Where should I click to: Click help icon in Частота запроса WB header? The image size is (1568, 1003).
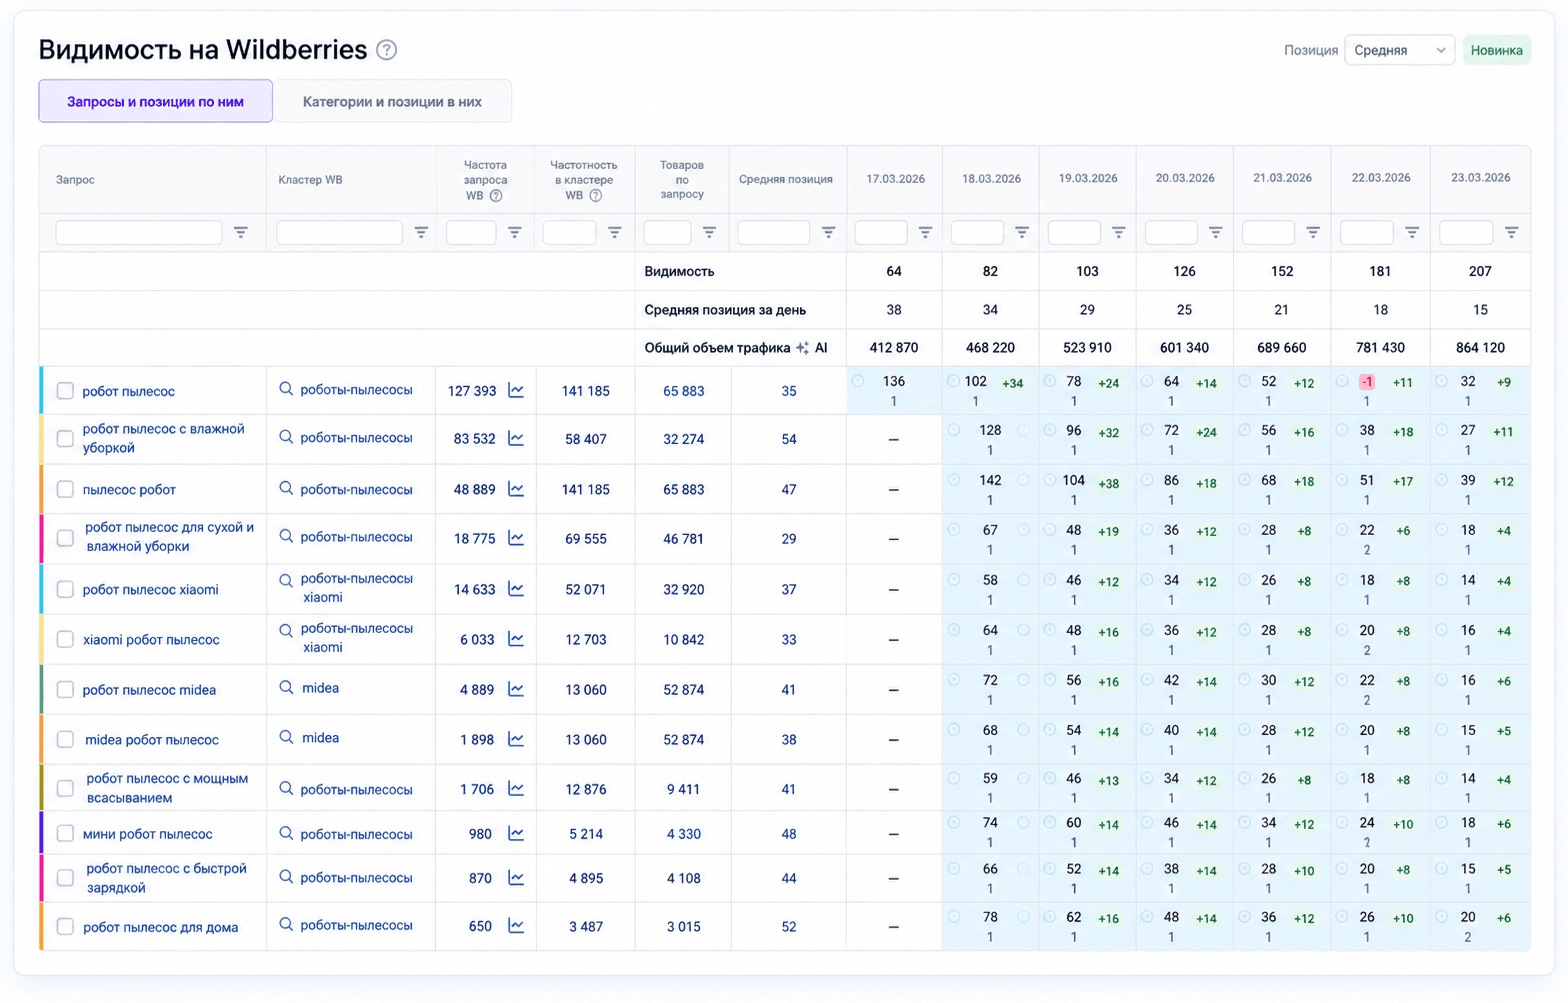coord(496,196)
